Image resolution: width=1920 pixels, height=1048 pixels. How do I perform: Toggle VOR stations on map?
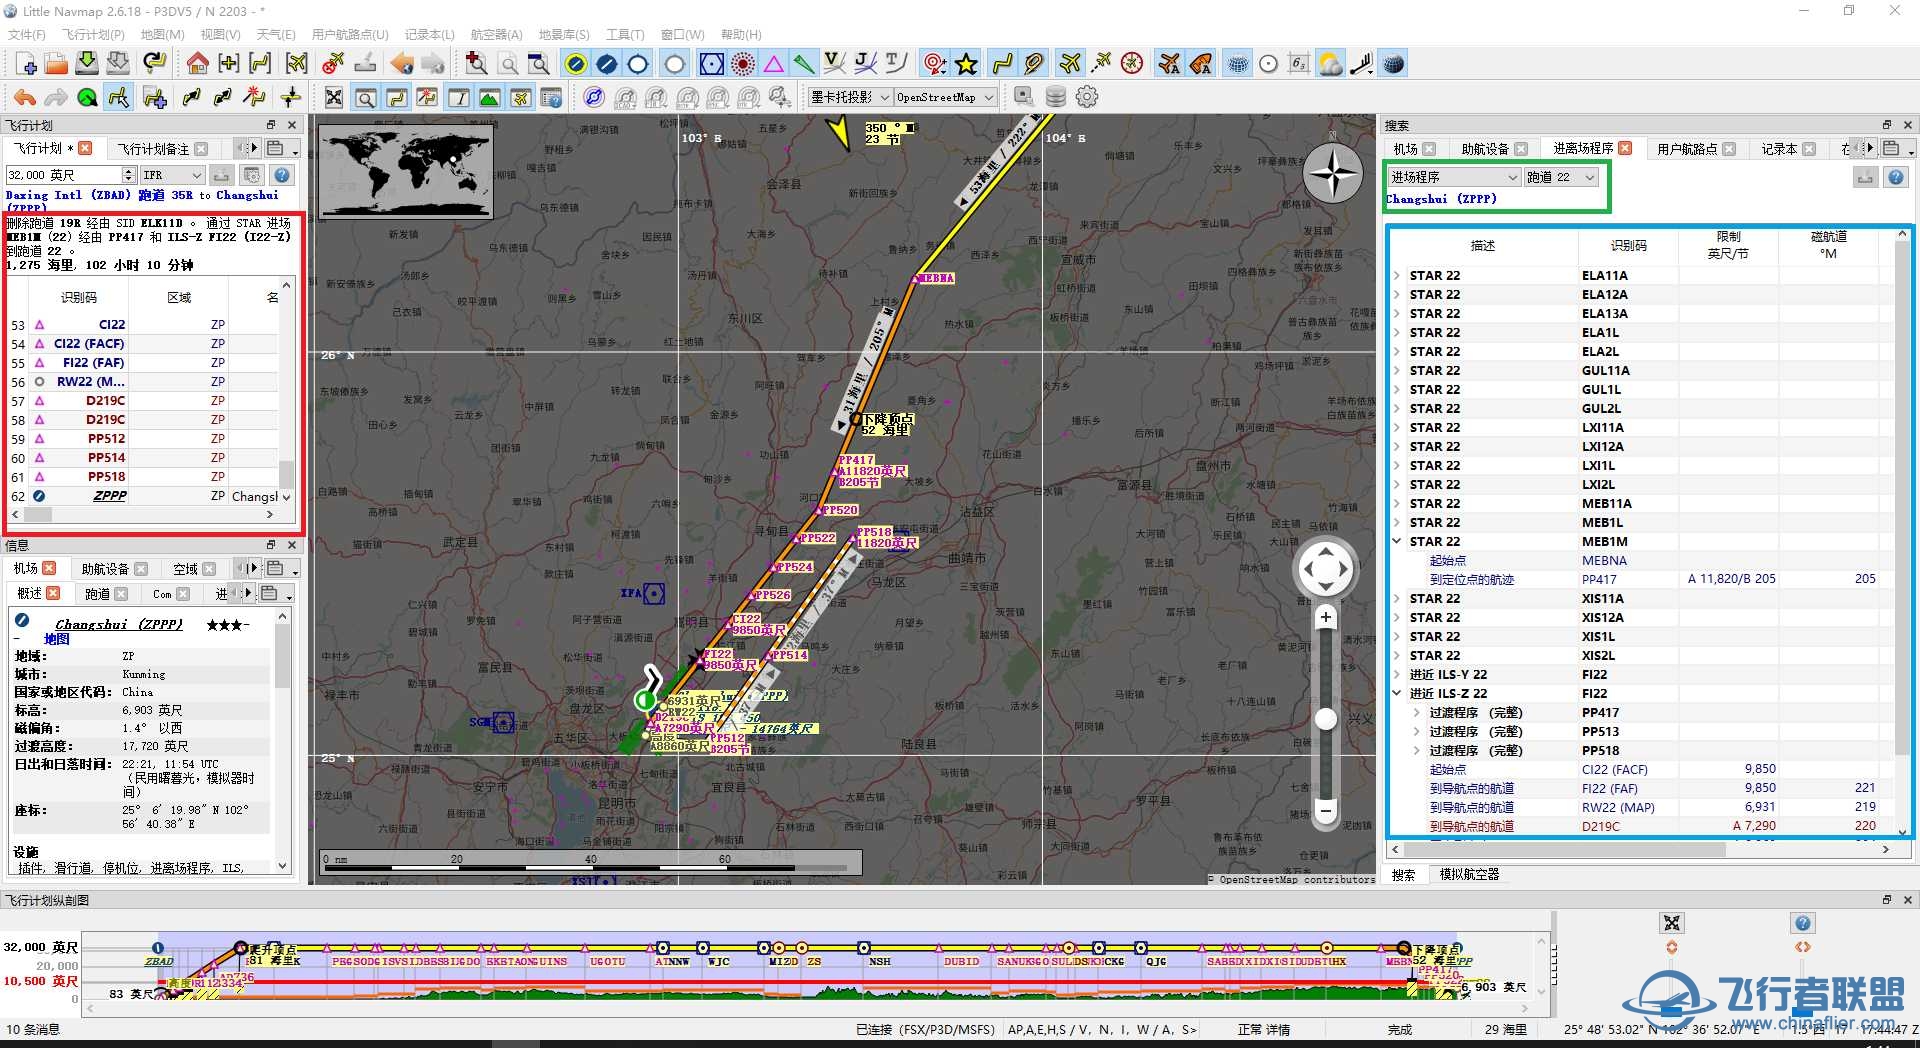[711, 64]
